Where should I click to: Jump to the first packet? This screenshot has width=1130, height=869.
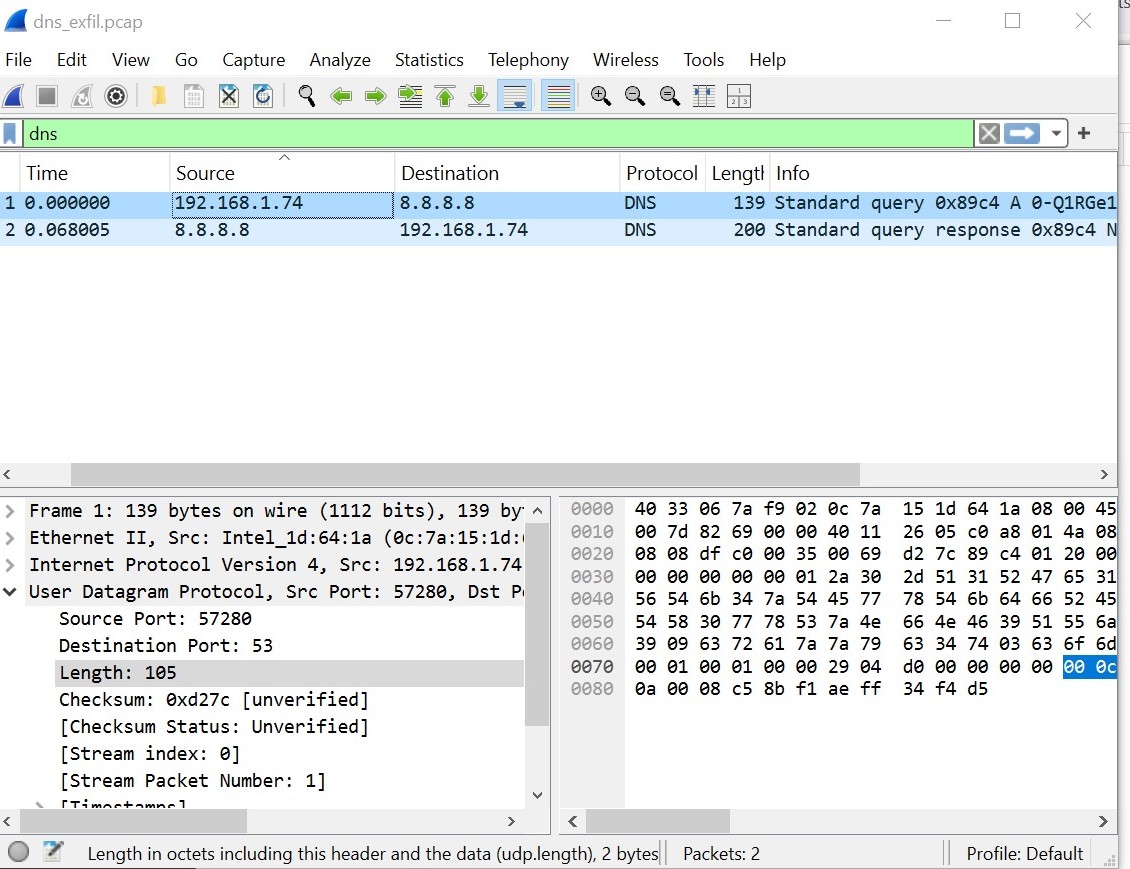pyautogui.click(x=445, y=96)
